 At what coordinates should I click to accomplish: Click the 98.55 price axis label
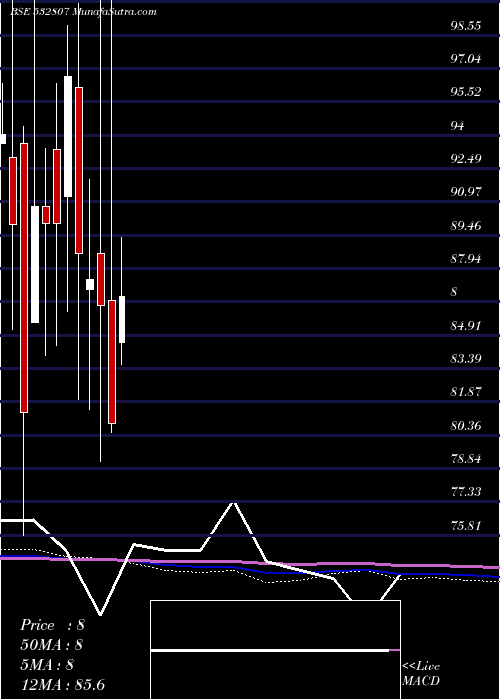pos(466,26)
